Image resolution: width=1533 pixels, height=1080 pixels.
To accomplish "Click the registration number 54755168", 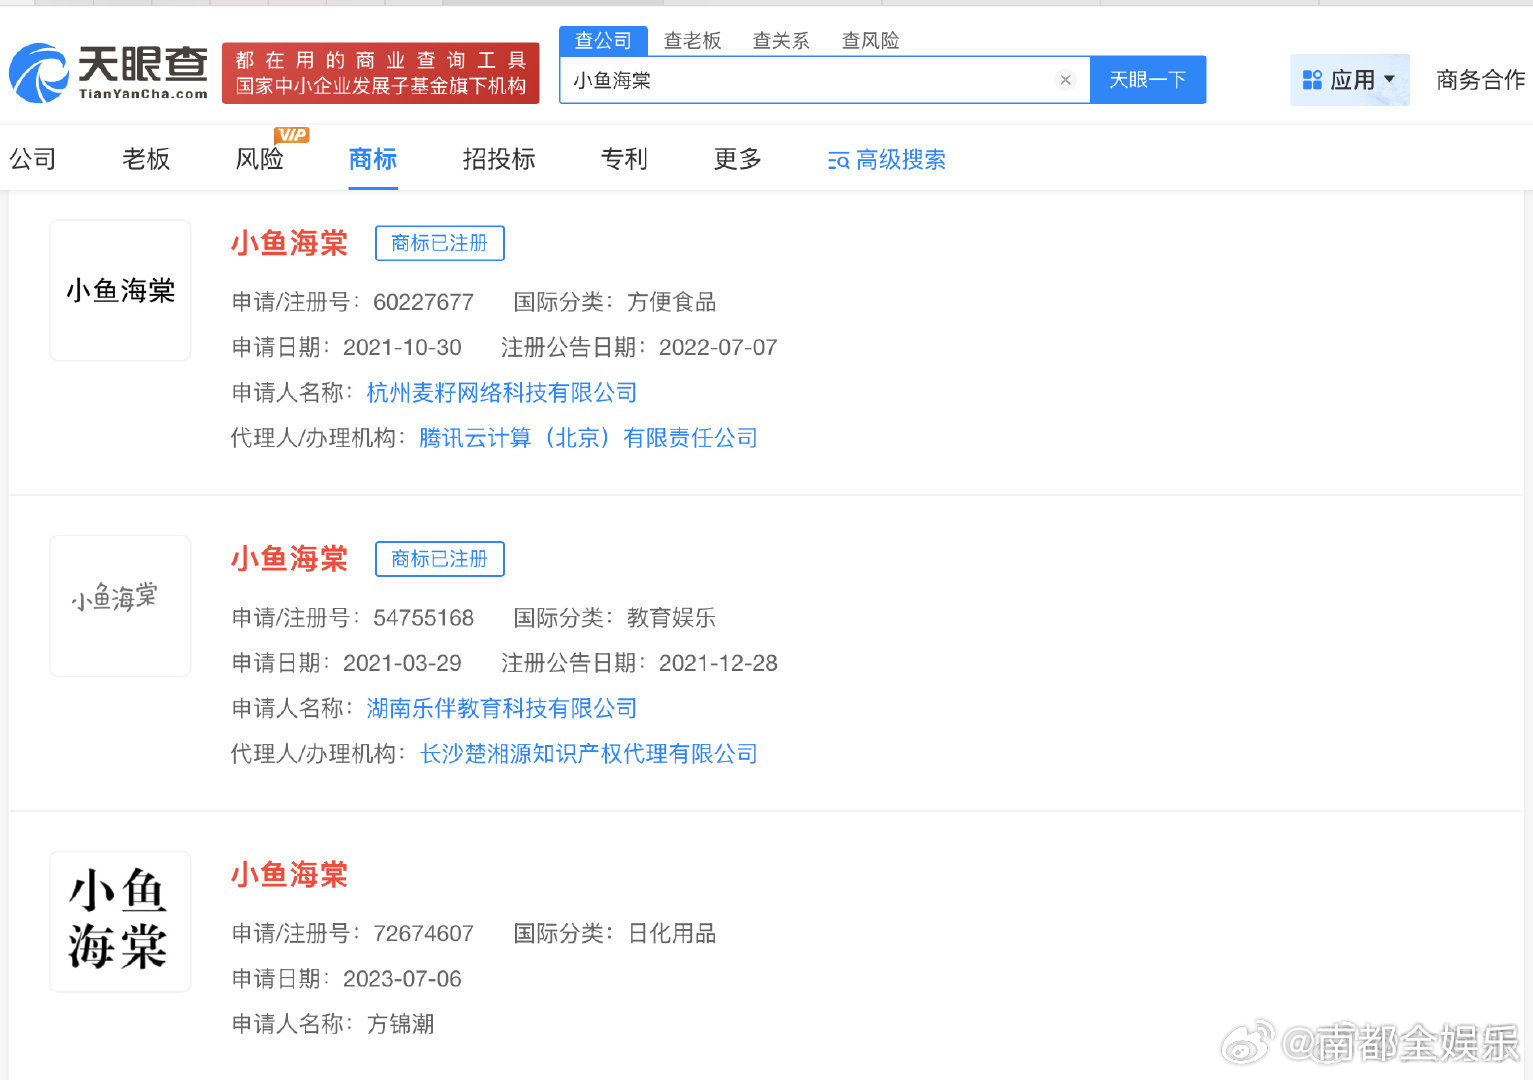I will [x=423, y=618].
